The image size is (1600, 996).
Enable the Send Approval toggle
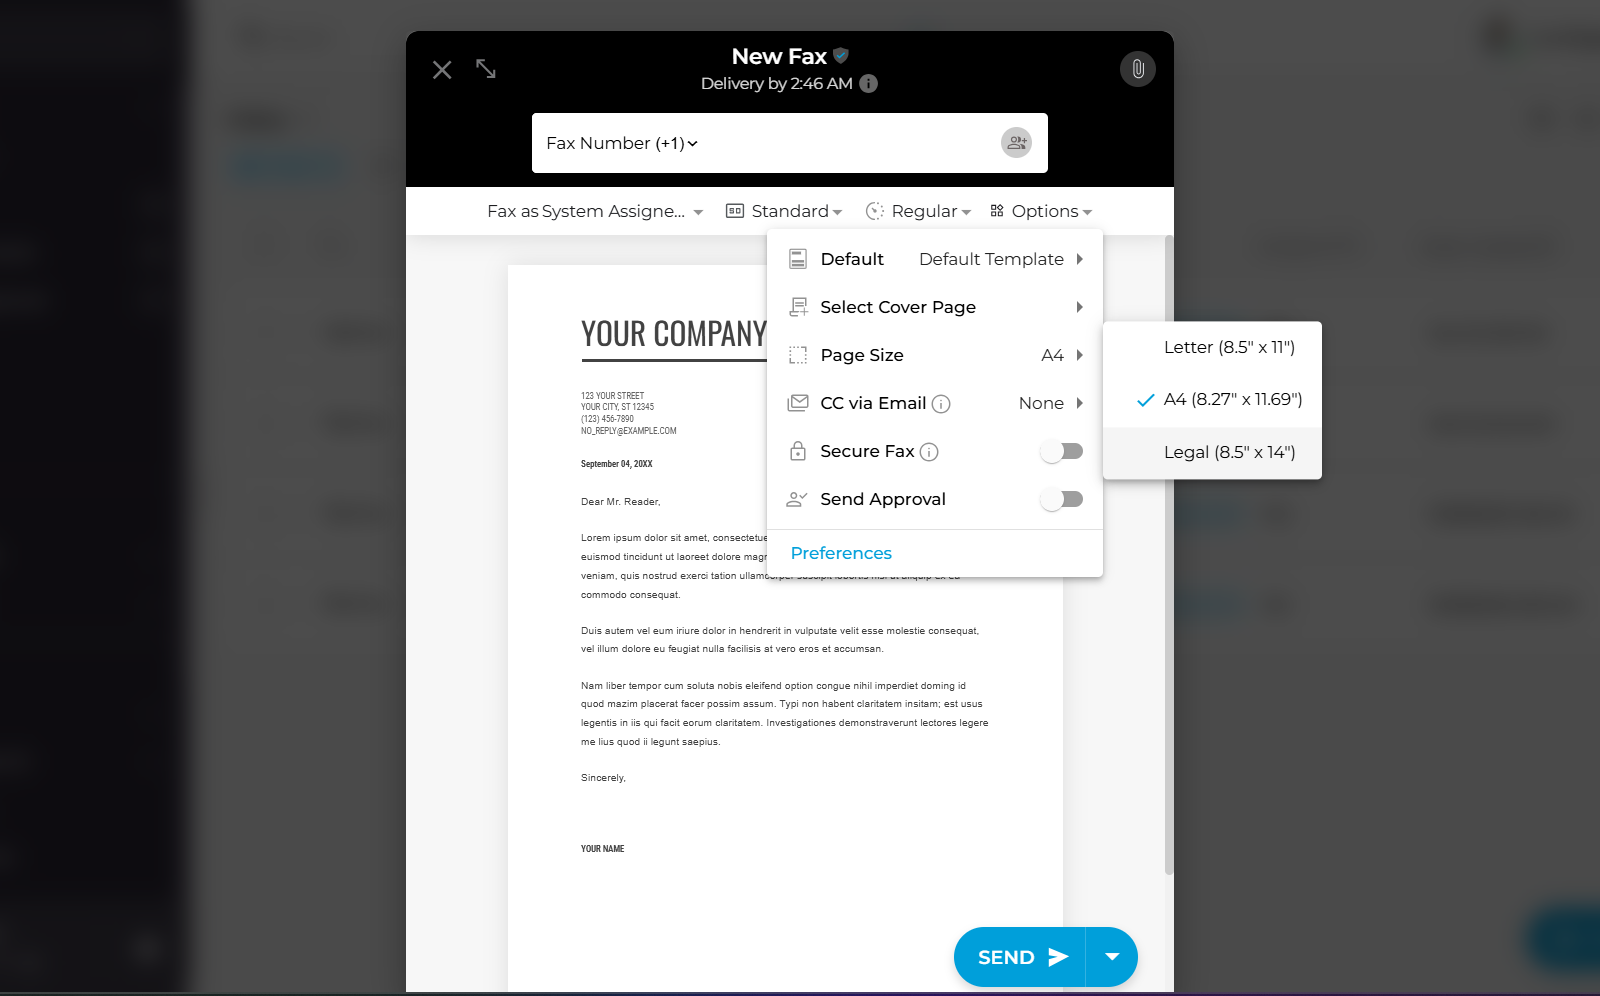click(1062, 499)
